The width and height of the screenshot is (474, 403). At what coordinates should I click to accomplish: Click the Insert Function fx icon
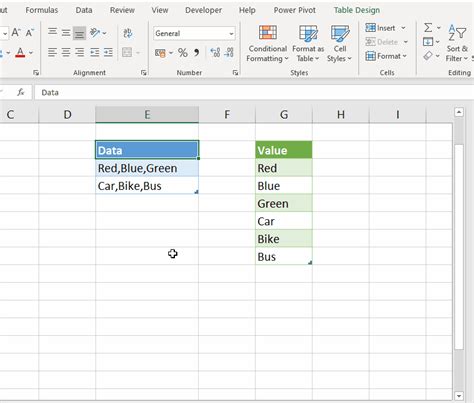(21, 92)
